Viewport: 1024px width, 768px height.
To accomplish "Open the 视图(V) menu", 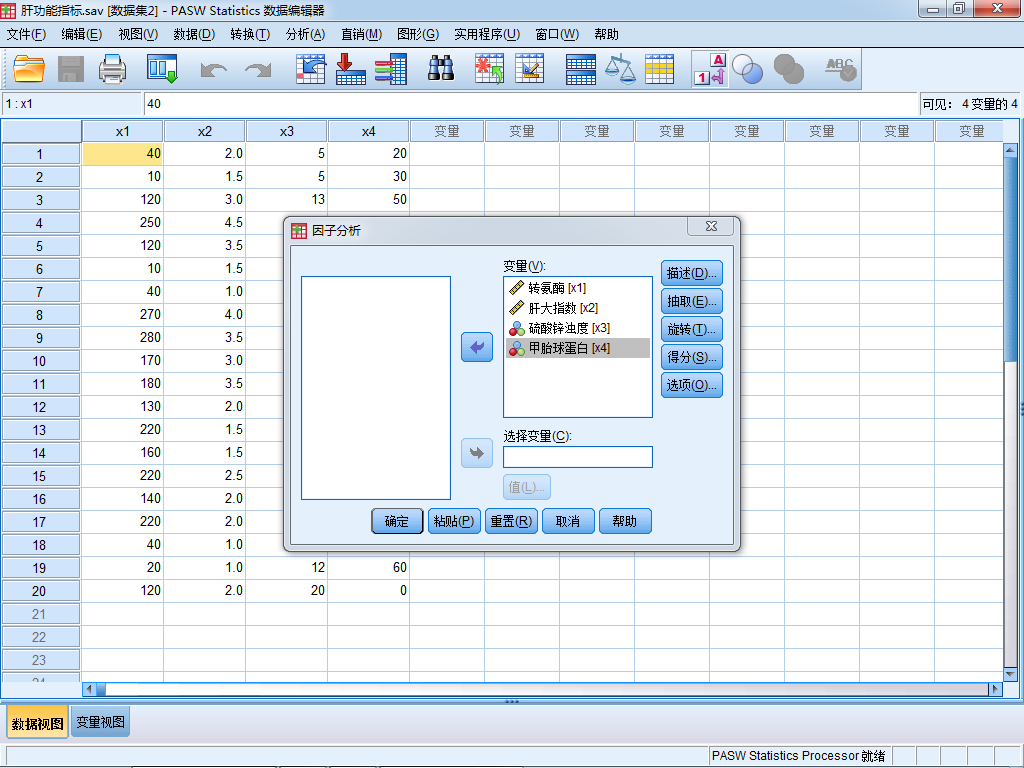I will (x=138, y=34).
